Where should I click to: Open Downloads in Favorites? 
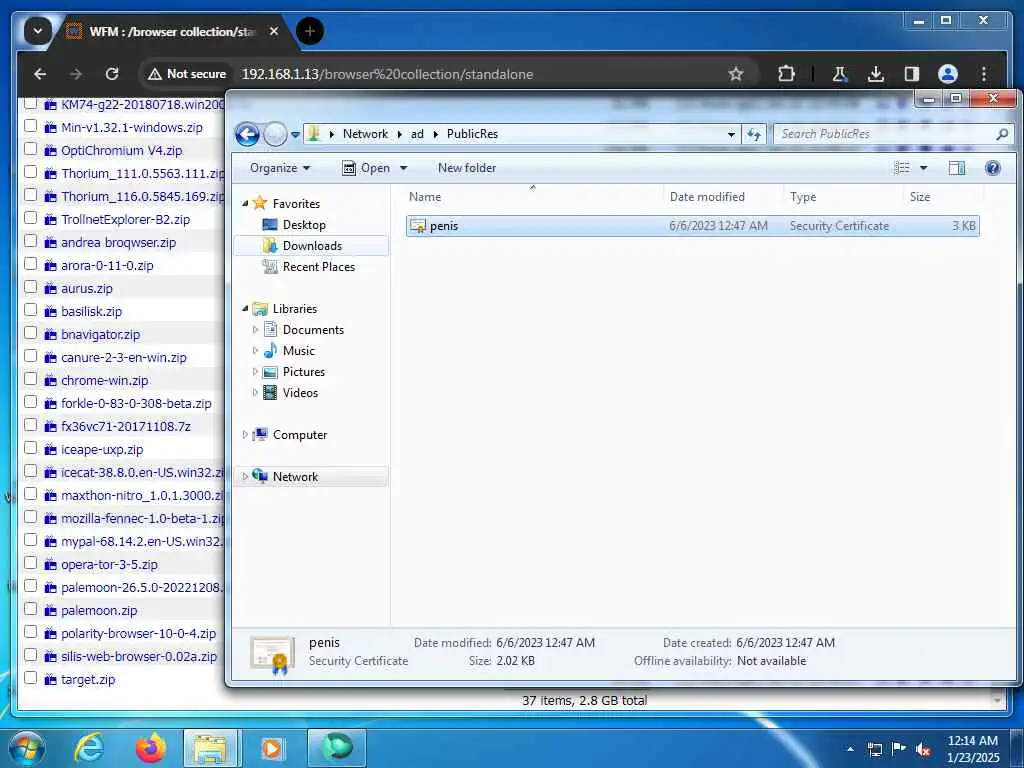tap(312, 246)
